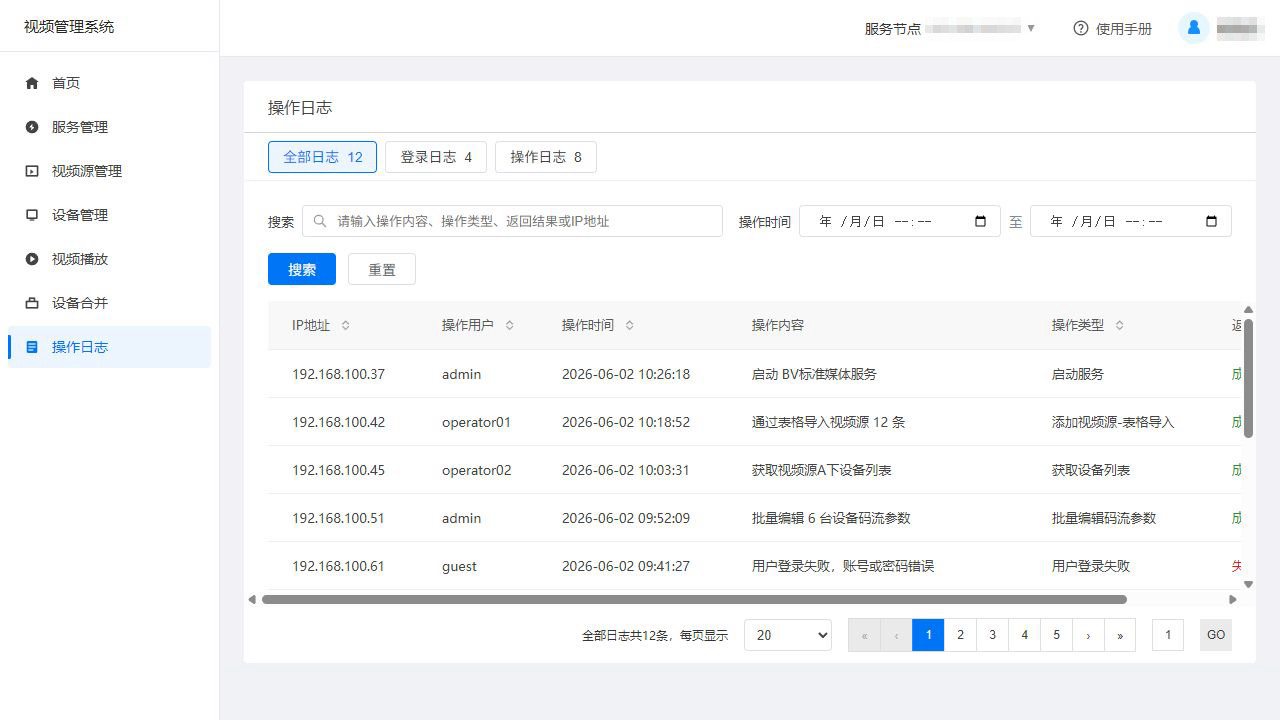Click operator02 in 操作用户 column

(x=476, y=470)
